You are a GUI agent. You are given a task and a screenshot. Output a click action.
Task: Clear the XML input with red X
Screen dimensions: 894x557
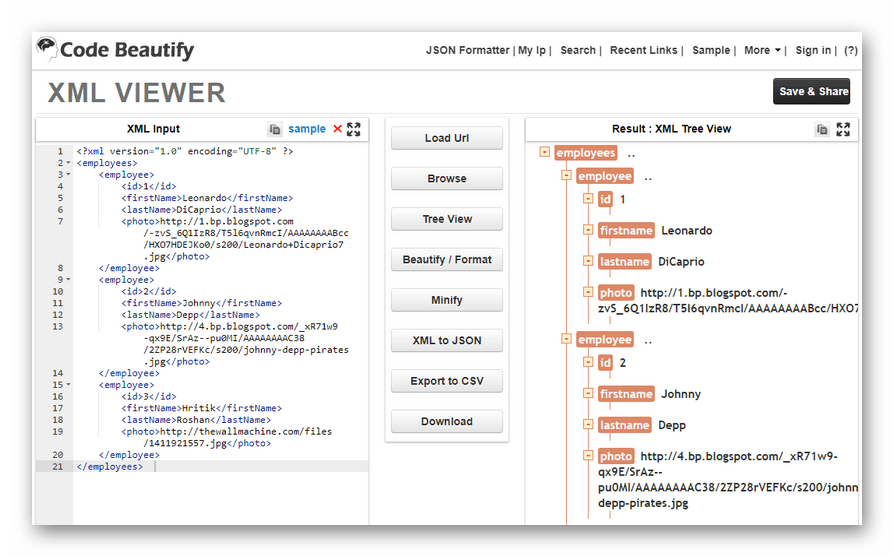[338, 129]
